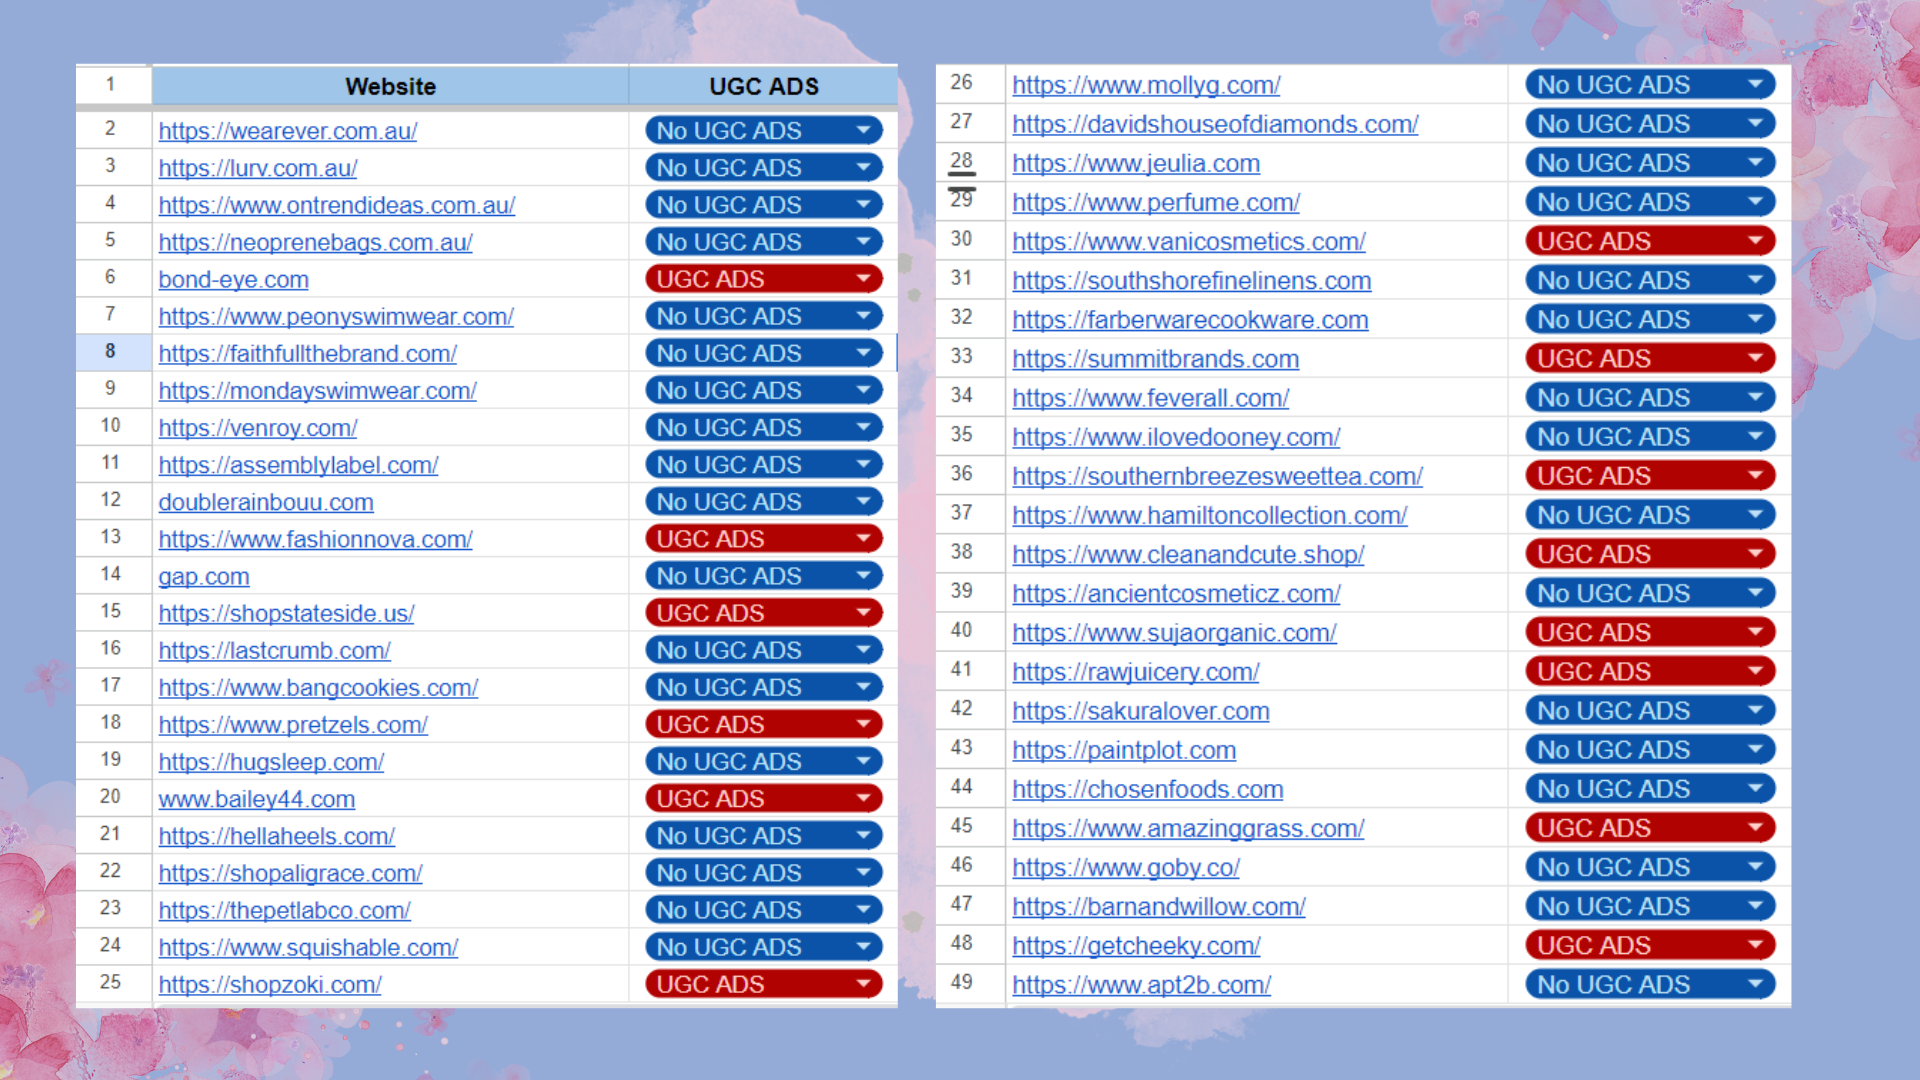Screen dimensions: 1920x1080
Task: Open https://chosenfoods.com link
Action: (1147, 790)
